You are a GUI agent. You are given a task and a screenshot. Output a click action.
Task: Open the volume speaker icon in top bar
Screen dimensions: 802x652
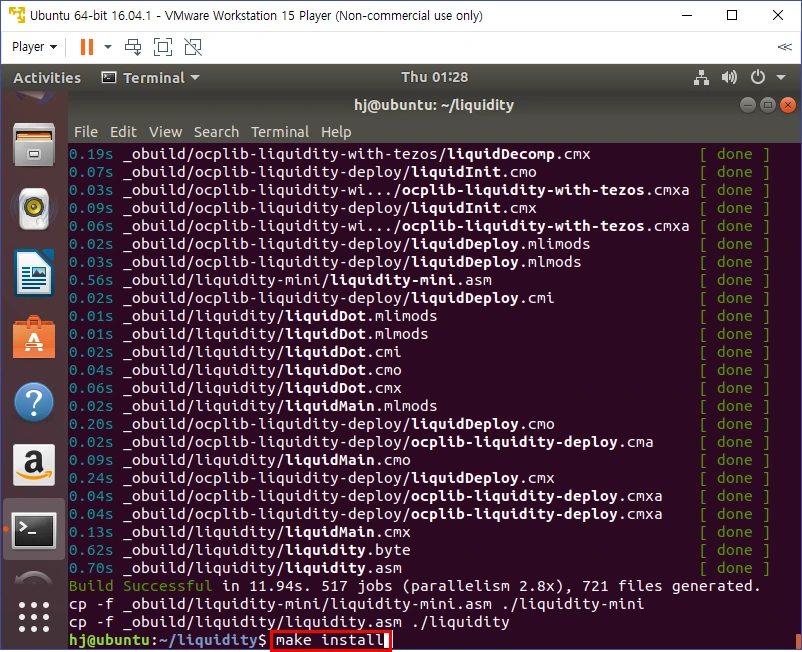point(729,78)
